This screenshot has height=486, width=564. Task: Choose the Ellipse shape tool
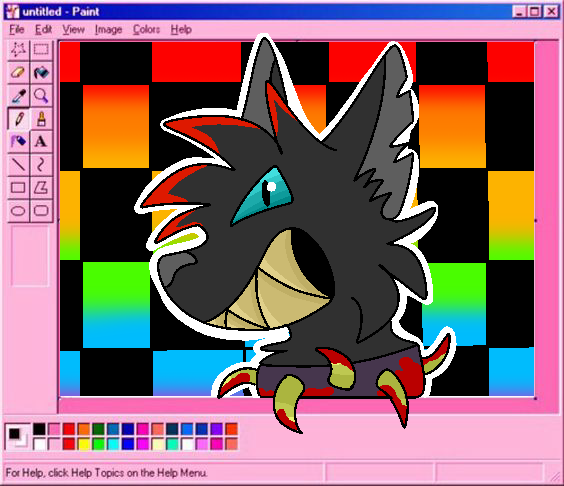(x=18, y=210)
